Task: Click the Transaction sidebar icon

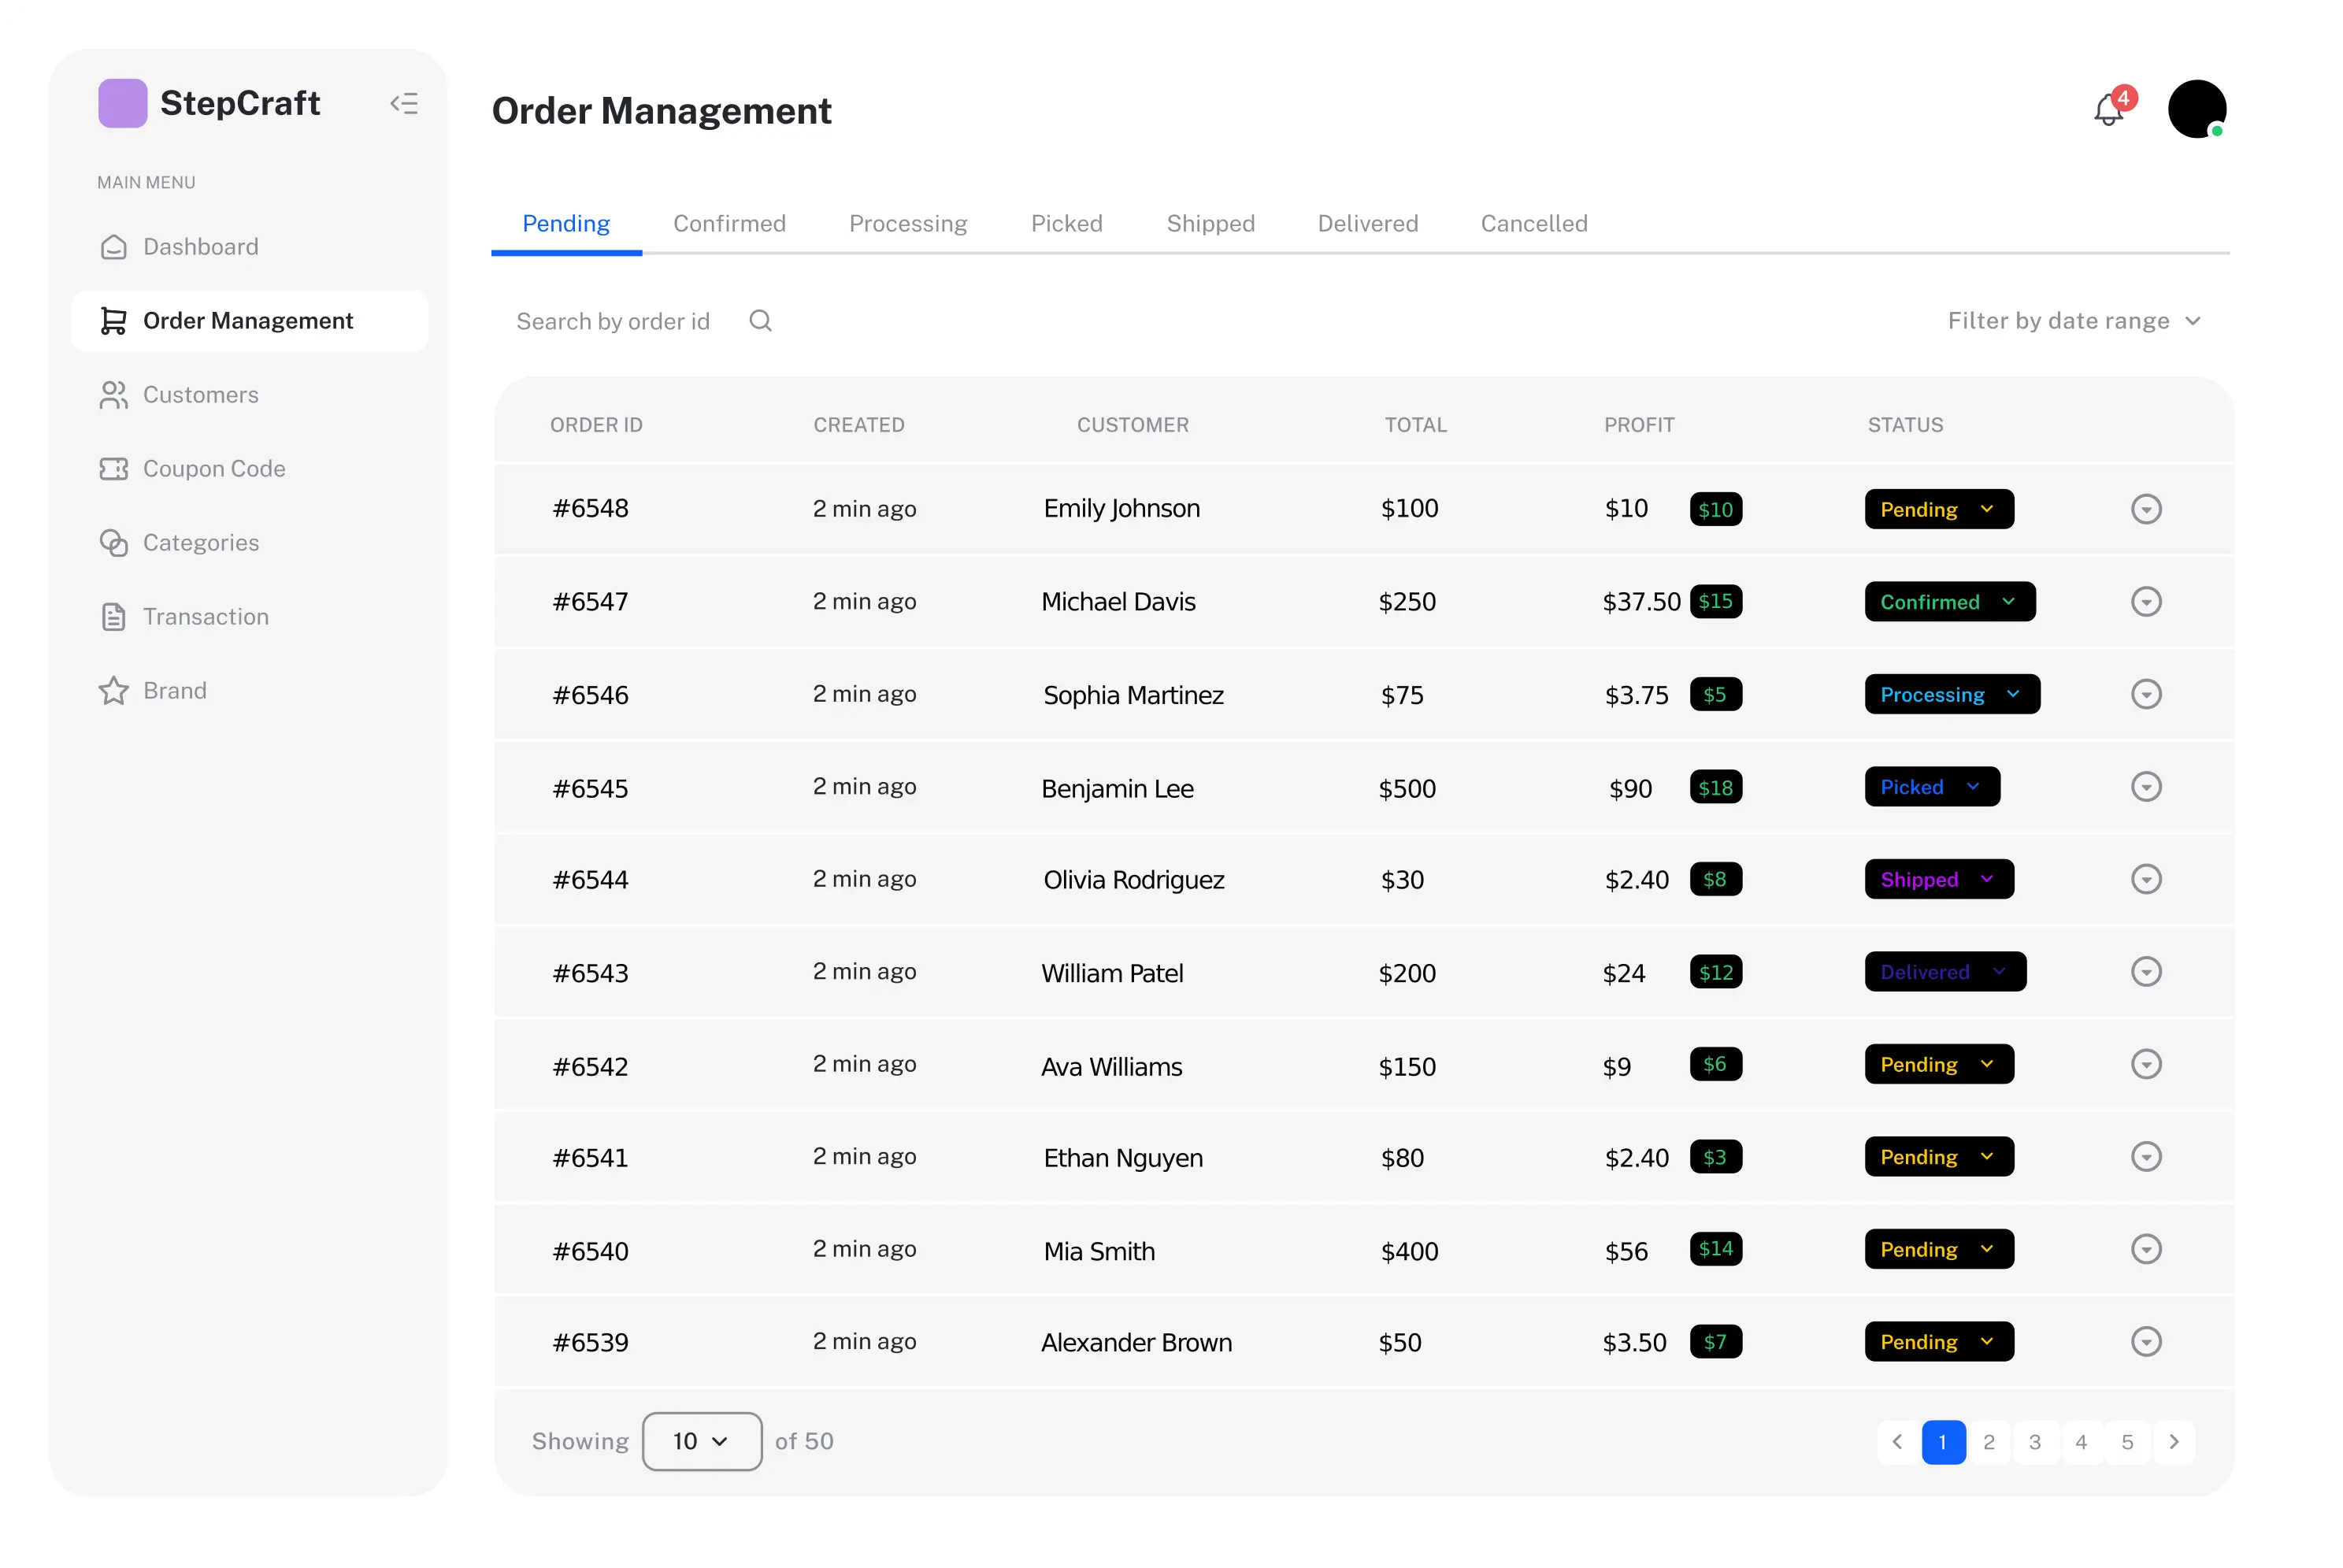Action: (113, 616)
